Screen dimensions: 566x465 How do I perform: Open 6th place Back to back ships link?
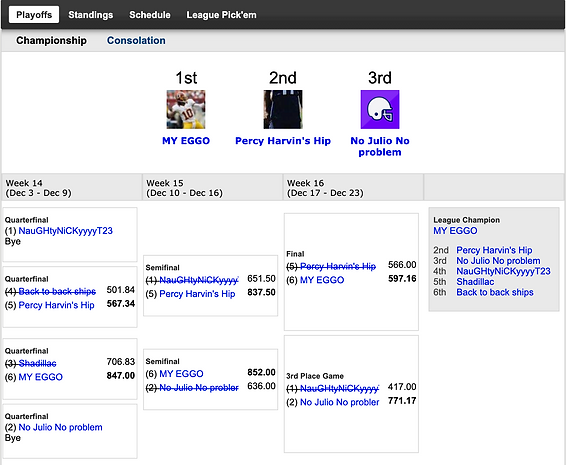click(495, 292)
